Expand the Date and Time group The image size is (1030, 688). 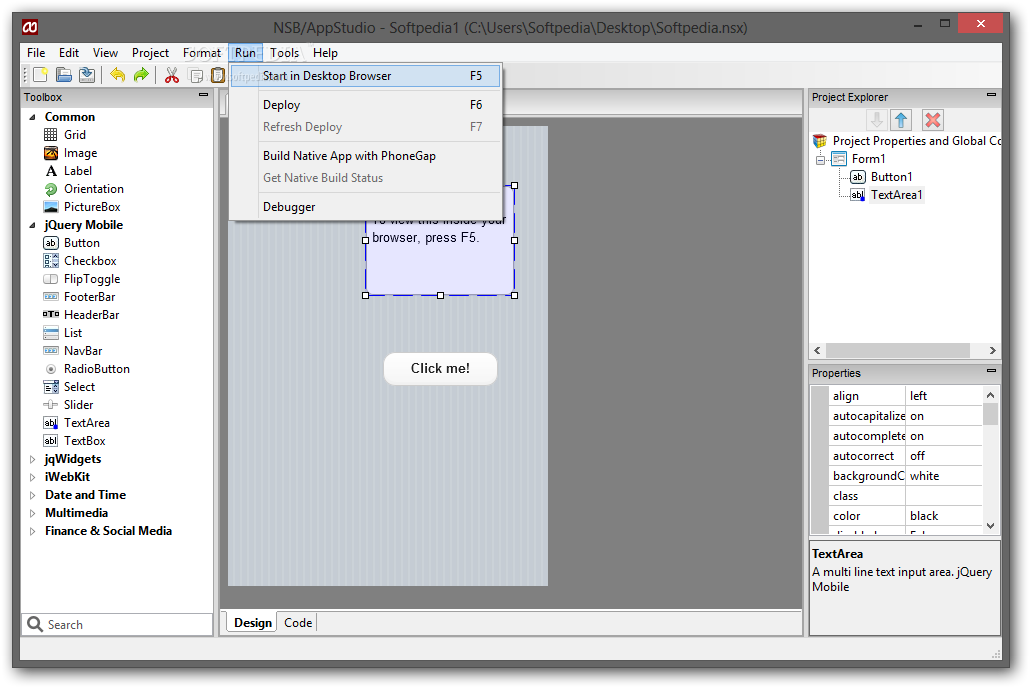32,495
